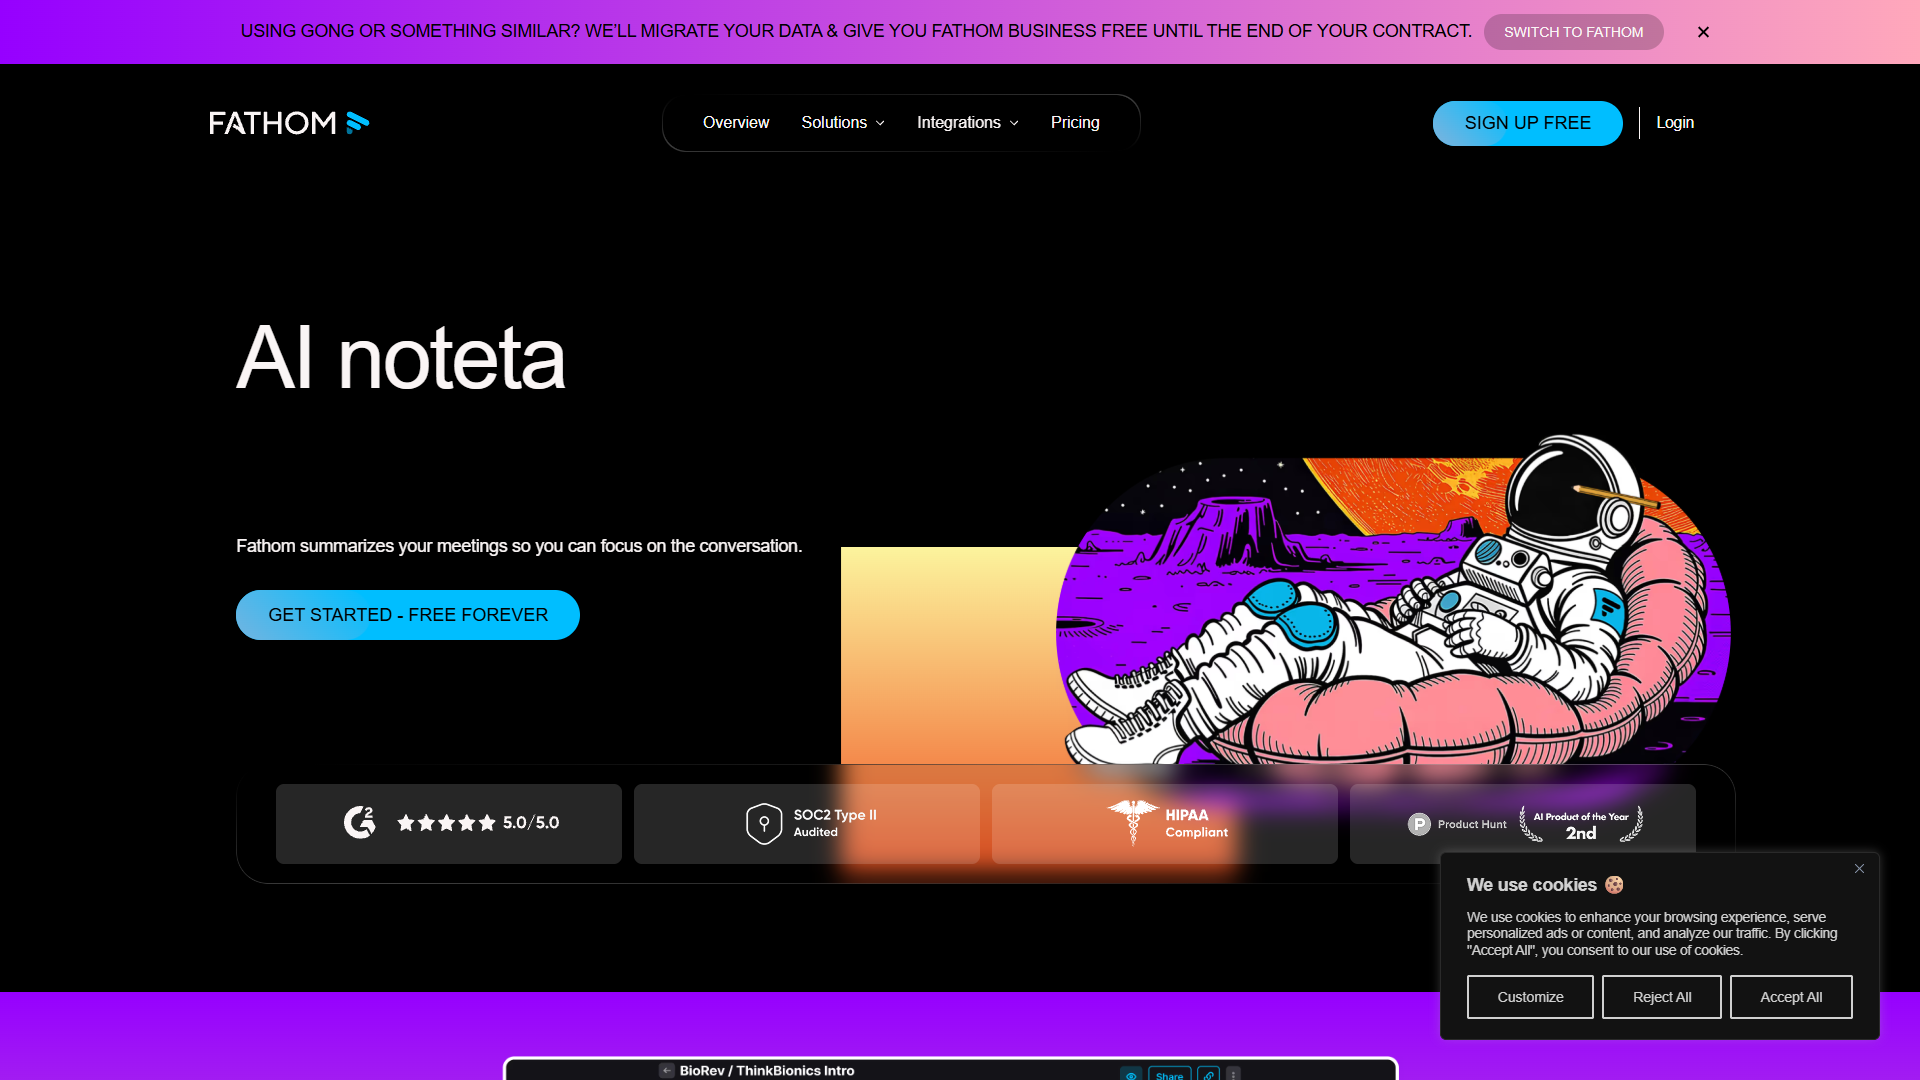The width and height of the screenshot is (1920, 1080).
Task: Click the SIGN UP FREE button
Action: (1527, 123)
